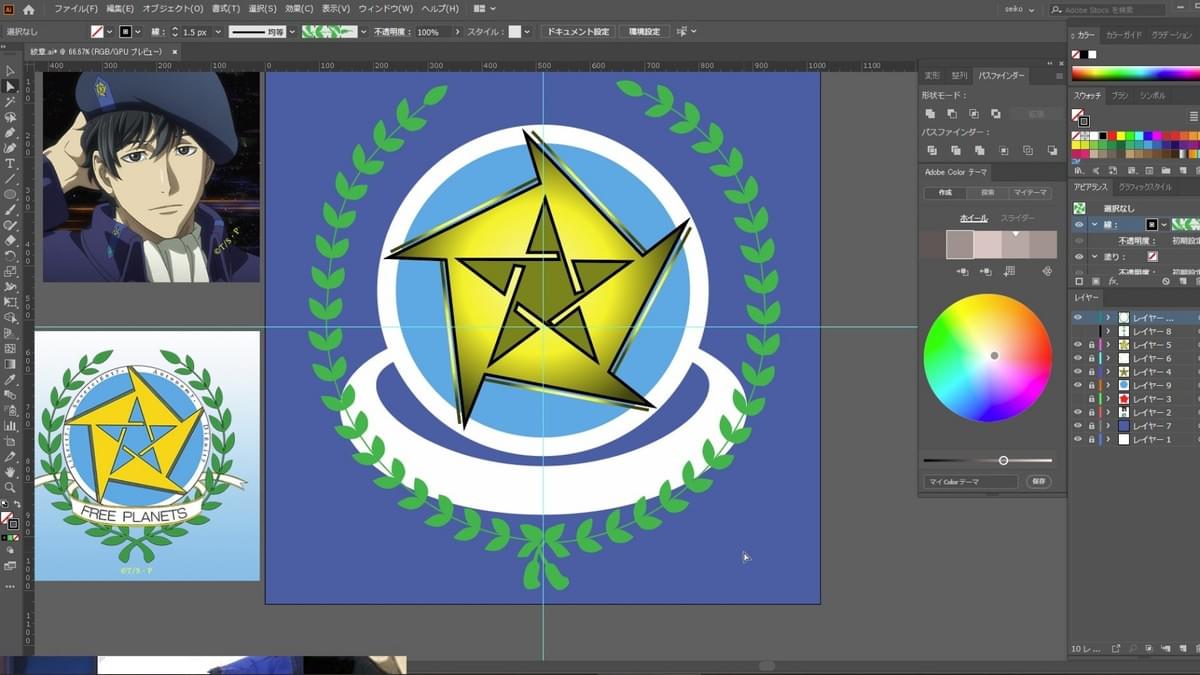Switch to the 整列 tab
The image size is (1200, 675).
click(959, 76)
